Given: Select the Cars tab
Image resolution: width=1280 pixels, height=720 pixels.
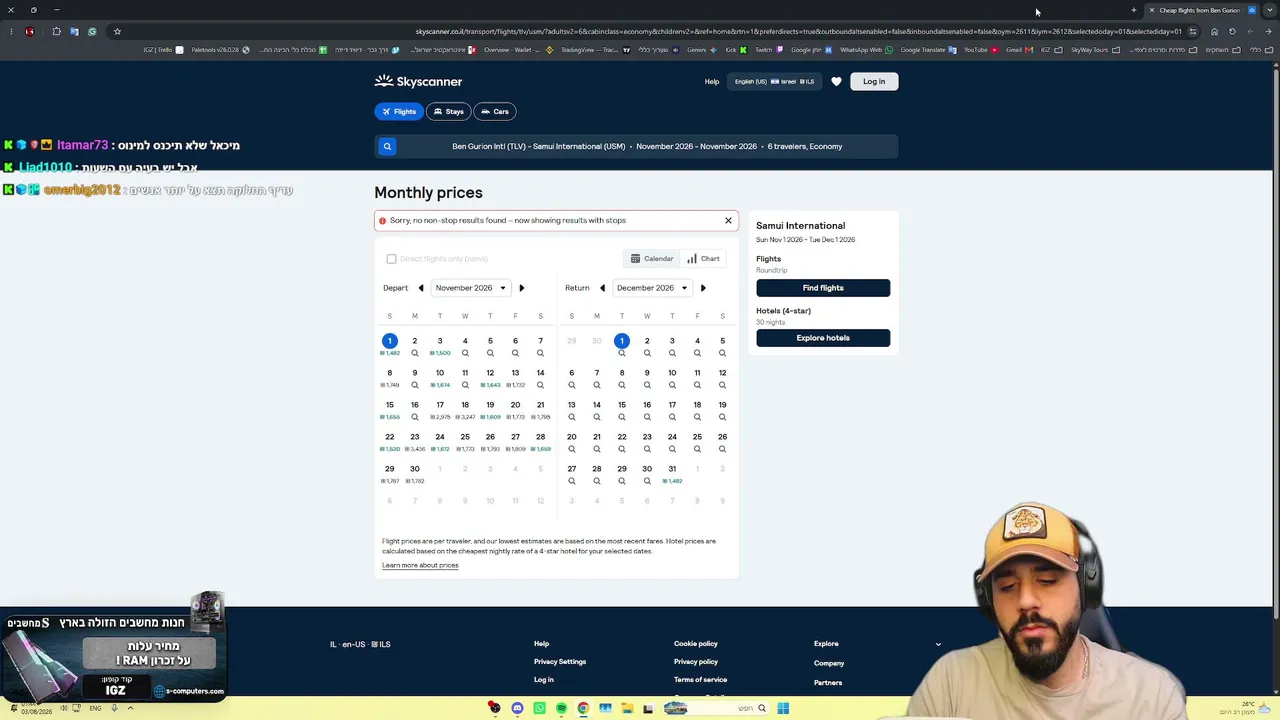Looking at the screenshot, I should coord(495,112).
